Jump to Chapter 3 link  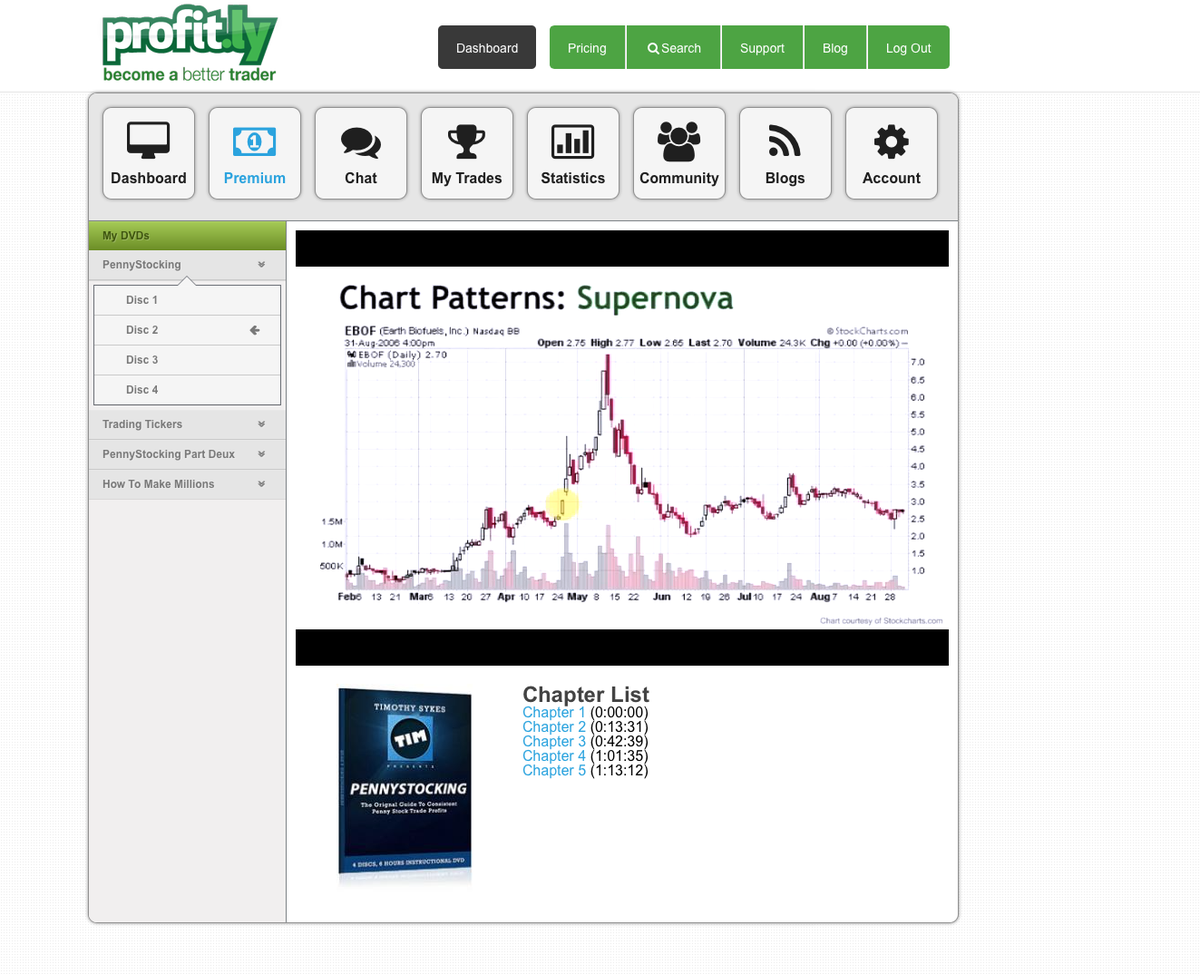pos(554,742)
